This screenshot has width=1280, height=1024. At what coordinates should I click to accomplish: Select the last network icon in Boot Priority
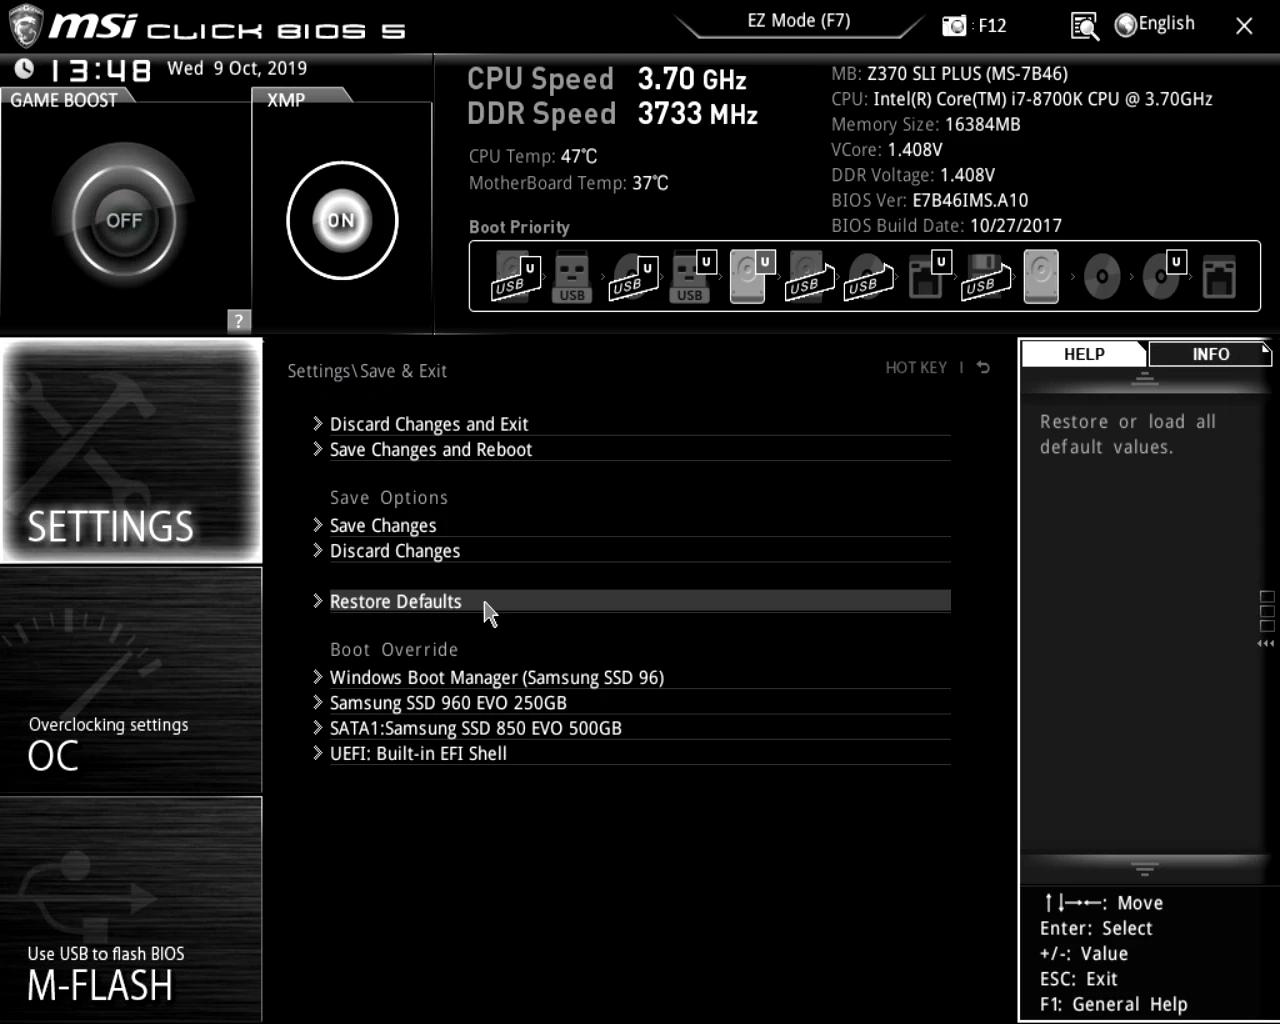(1219, 276)
